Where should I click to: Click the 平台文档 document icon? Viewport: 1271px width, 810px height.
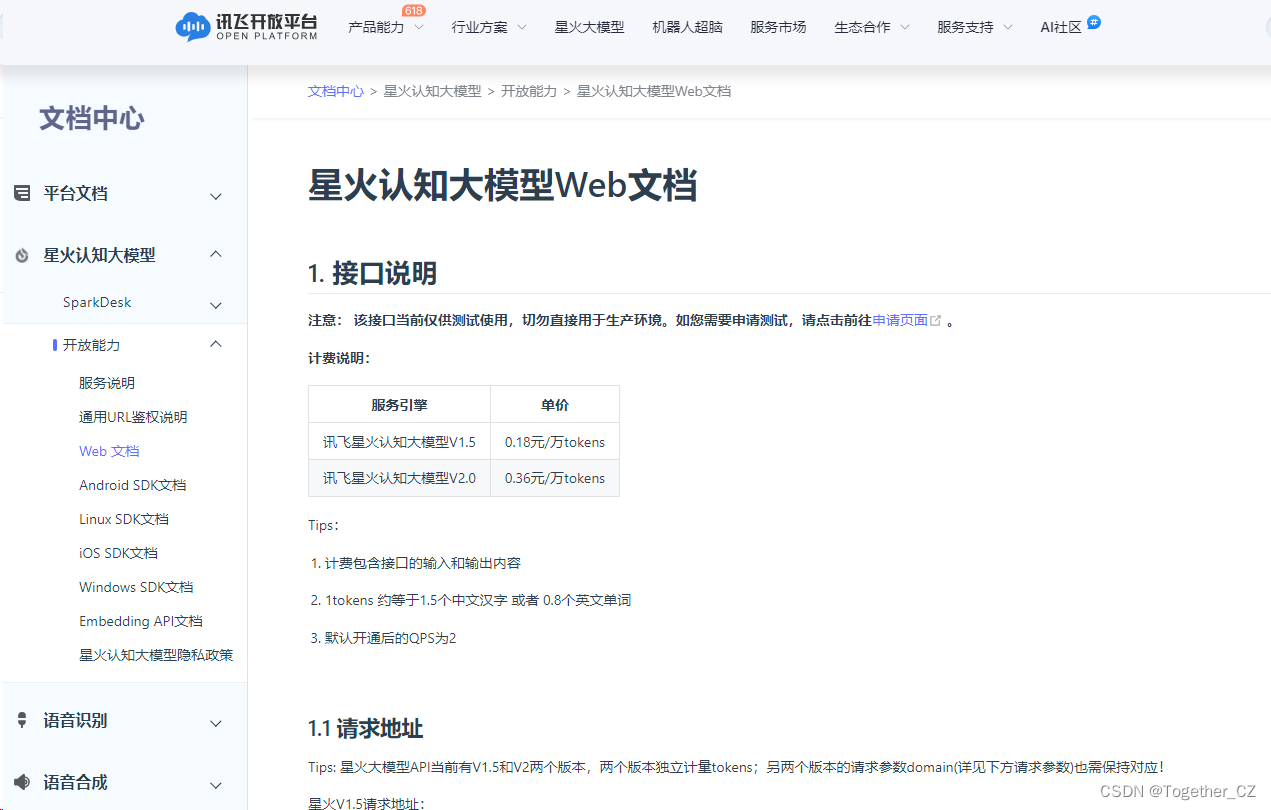(x=22, y=193)
